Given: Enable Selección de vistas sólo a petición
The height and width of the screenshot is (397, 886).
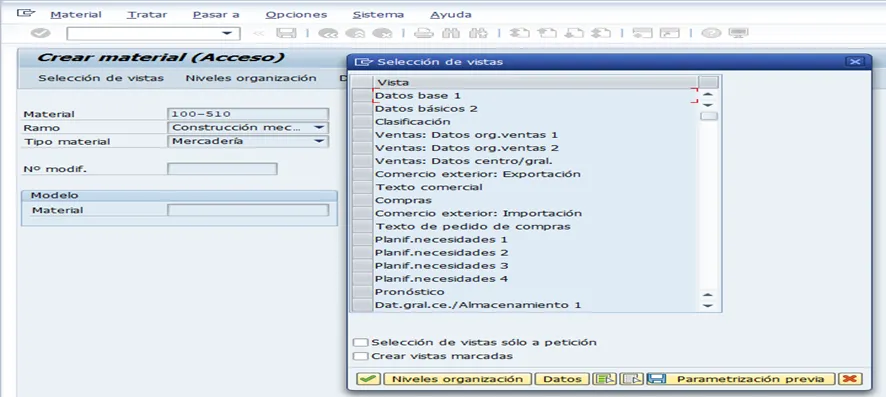Looking at the screenshot, I should click(x=360, y=343).
